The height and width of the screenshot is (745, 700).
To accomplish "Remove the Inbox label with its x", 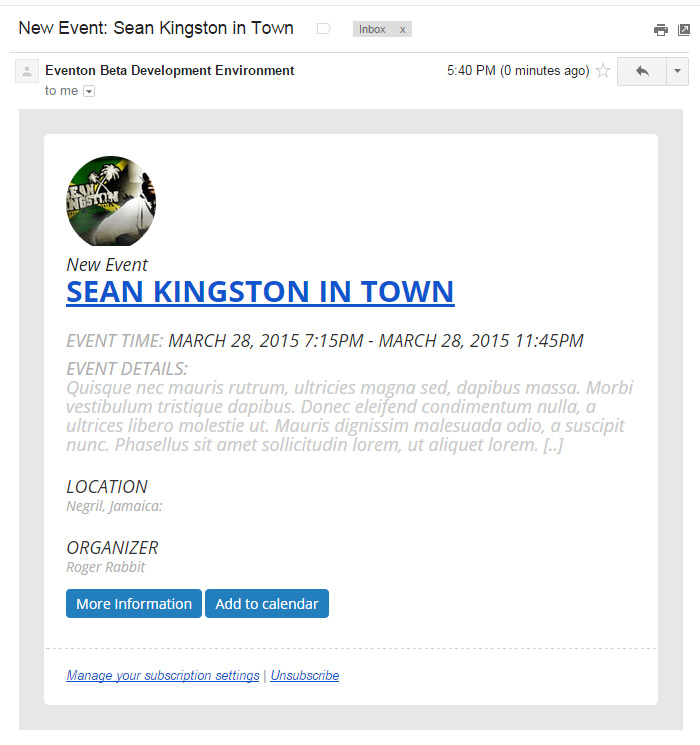I will 403,29.
